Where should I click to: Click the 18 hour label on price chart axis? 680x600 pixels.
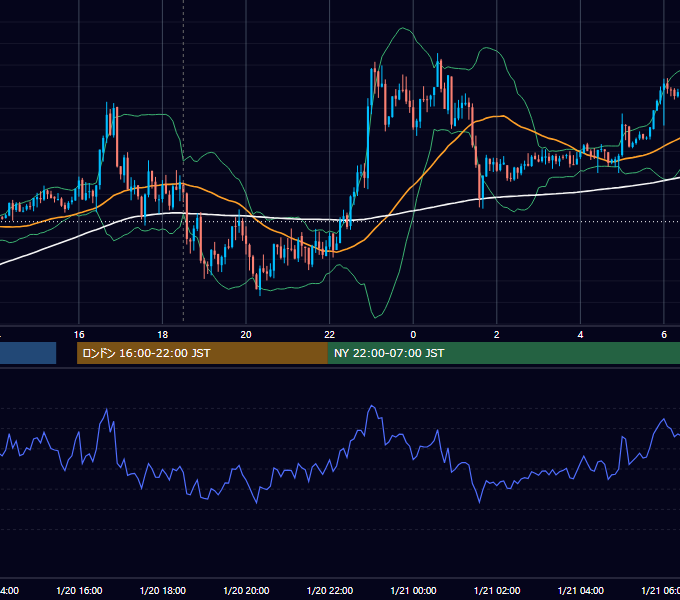pos(163,335)
